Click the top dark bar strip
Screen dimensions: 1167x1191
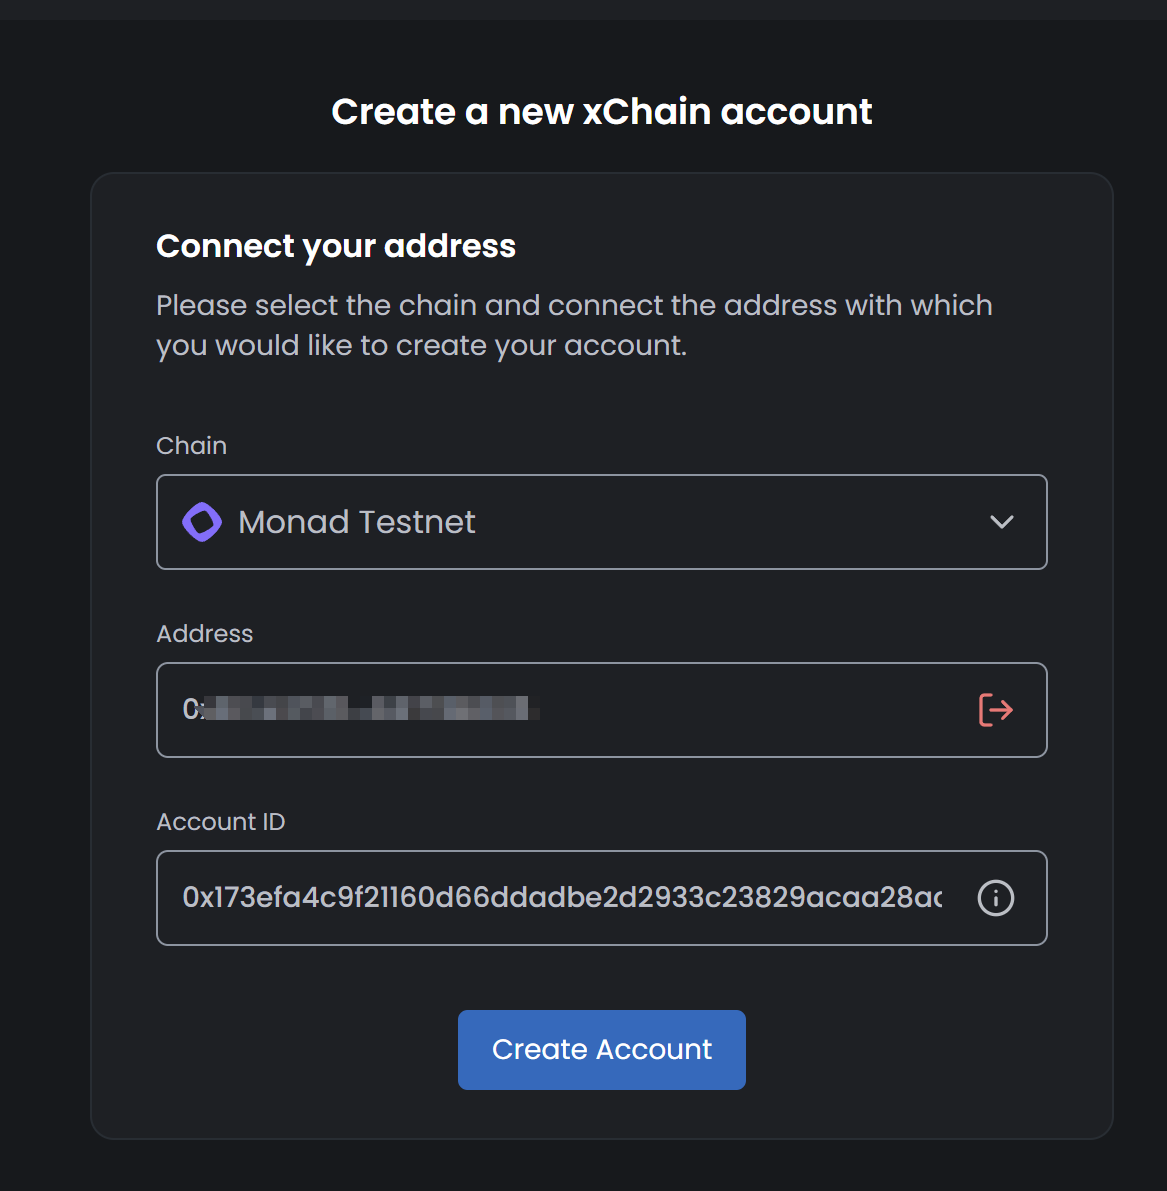(583, 9)
